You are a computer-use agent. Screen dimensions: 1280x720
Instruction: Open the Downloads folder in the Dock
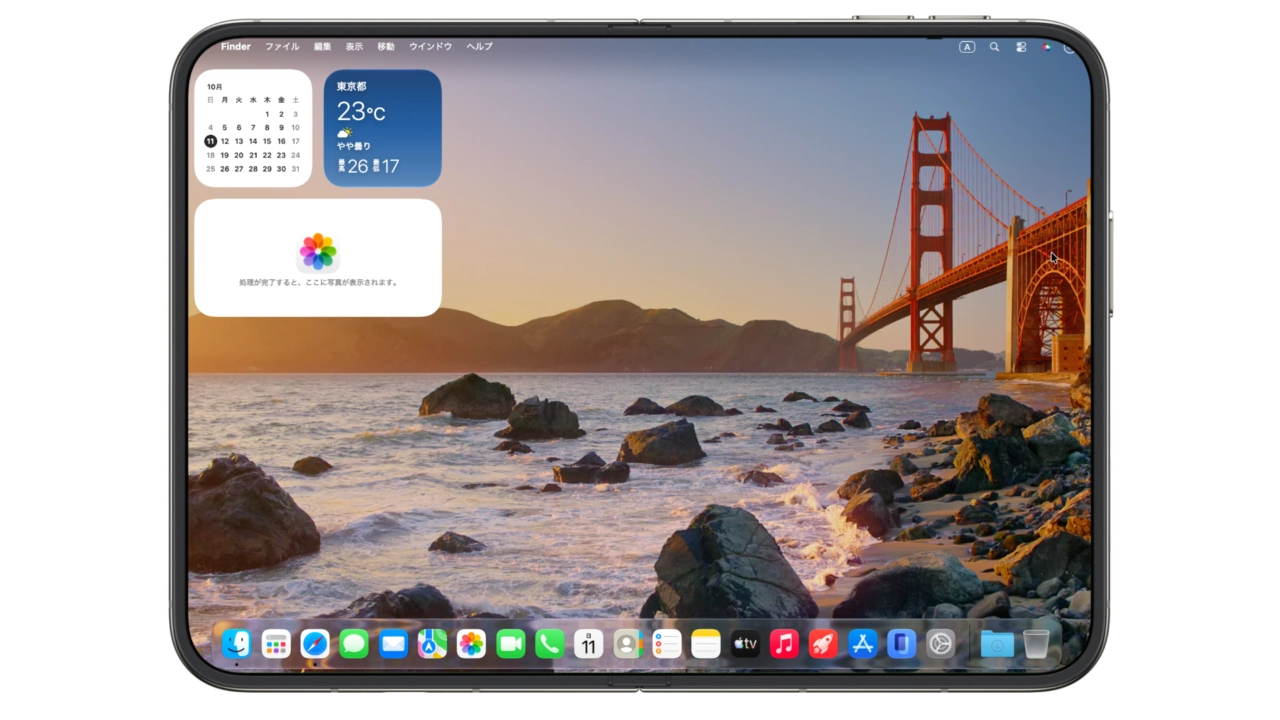tap(997, 644)
